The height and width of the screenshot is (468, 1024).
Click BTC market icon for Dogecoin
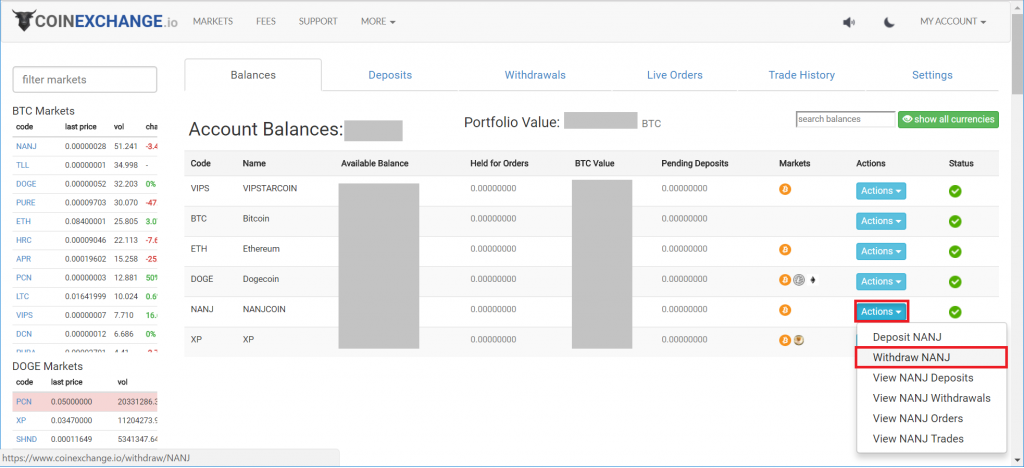pyautogui.click(x=785, y=280)
